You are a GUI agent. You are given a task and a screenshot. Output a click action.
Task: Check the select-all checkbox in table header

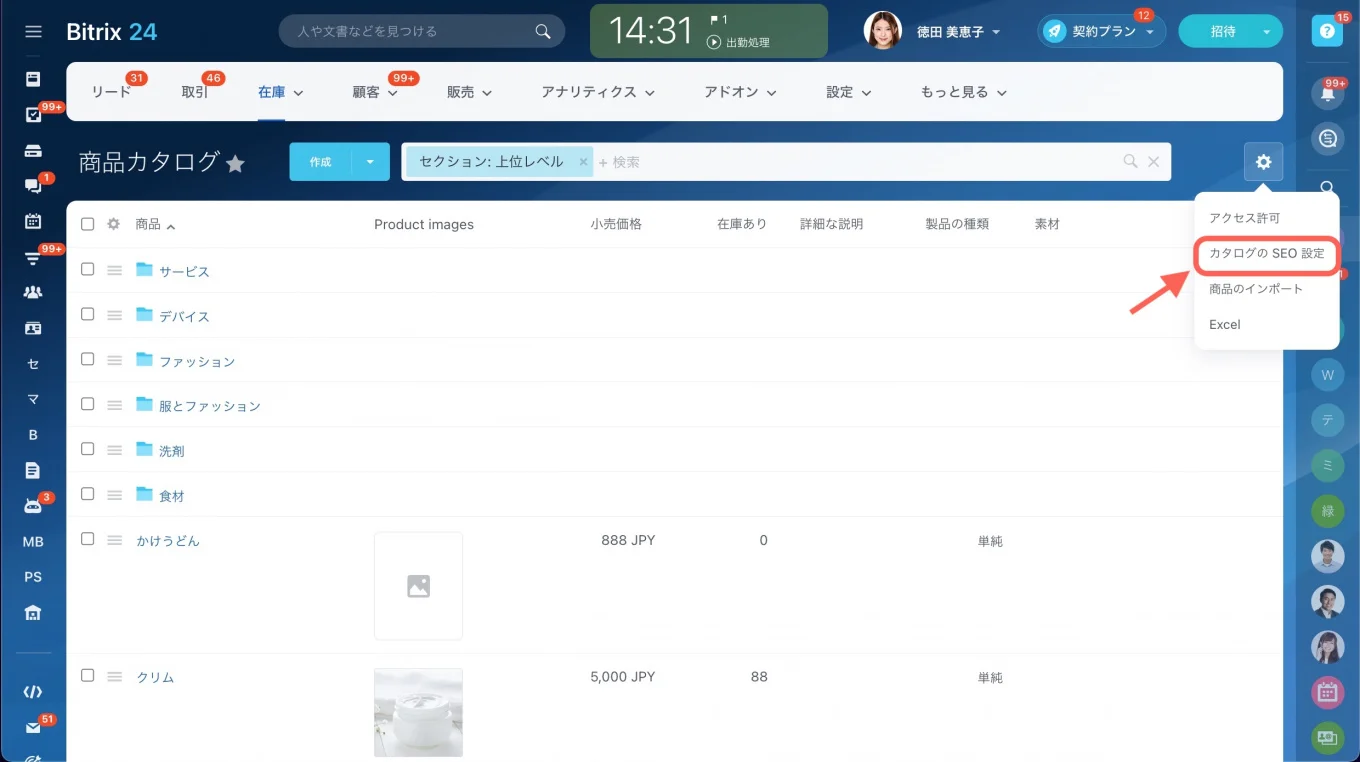[x=87, y=224]
